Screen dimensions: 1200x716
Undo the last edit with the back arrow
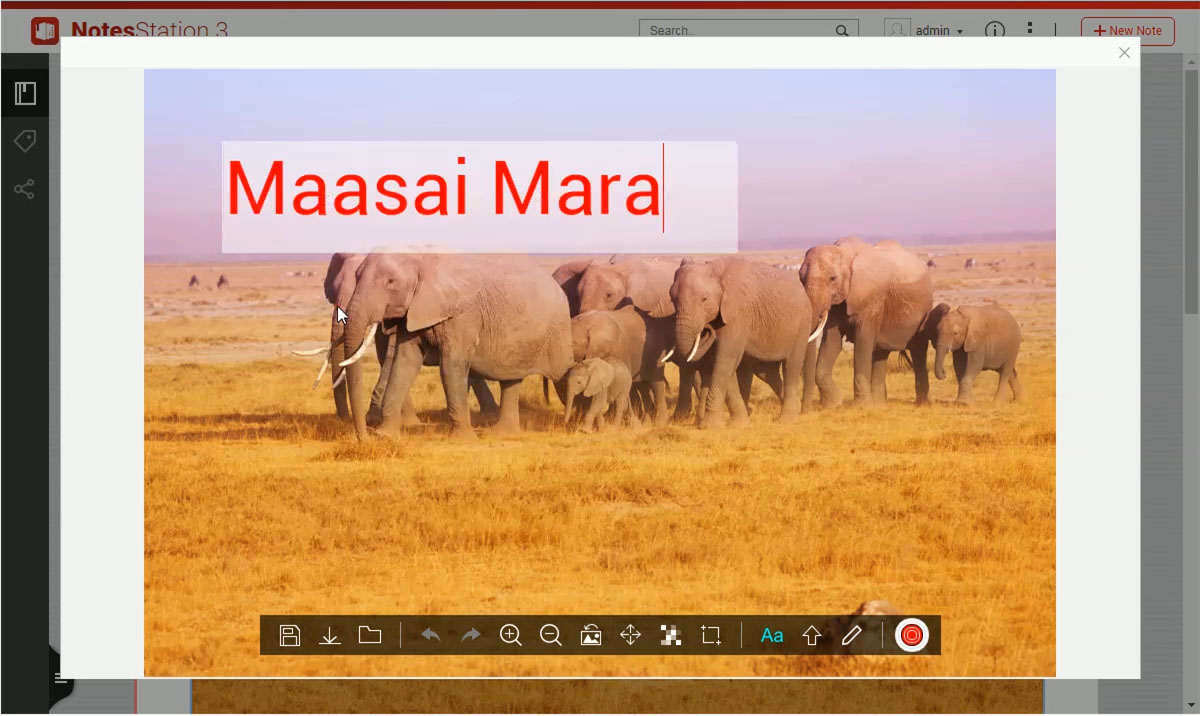point(431,635)
